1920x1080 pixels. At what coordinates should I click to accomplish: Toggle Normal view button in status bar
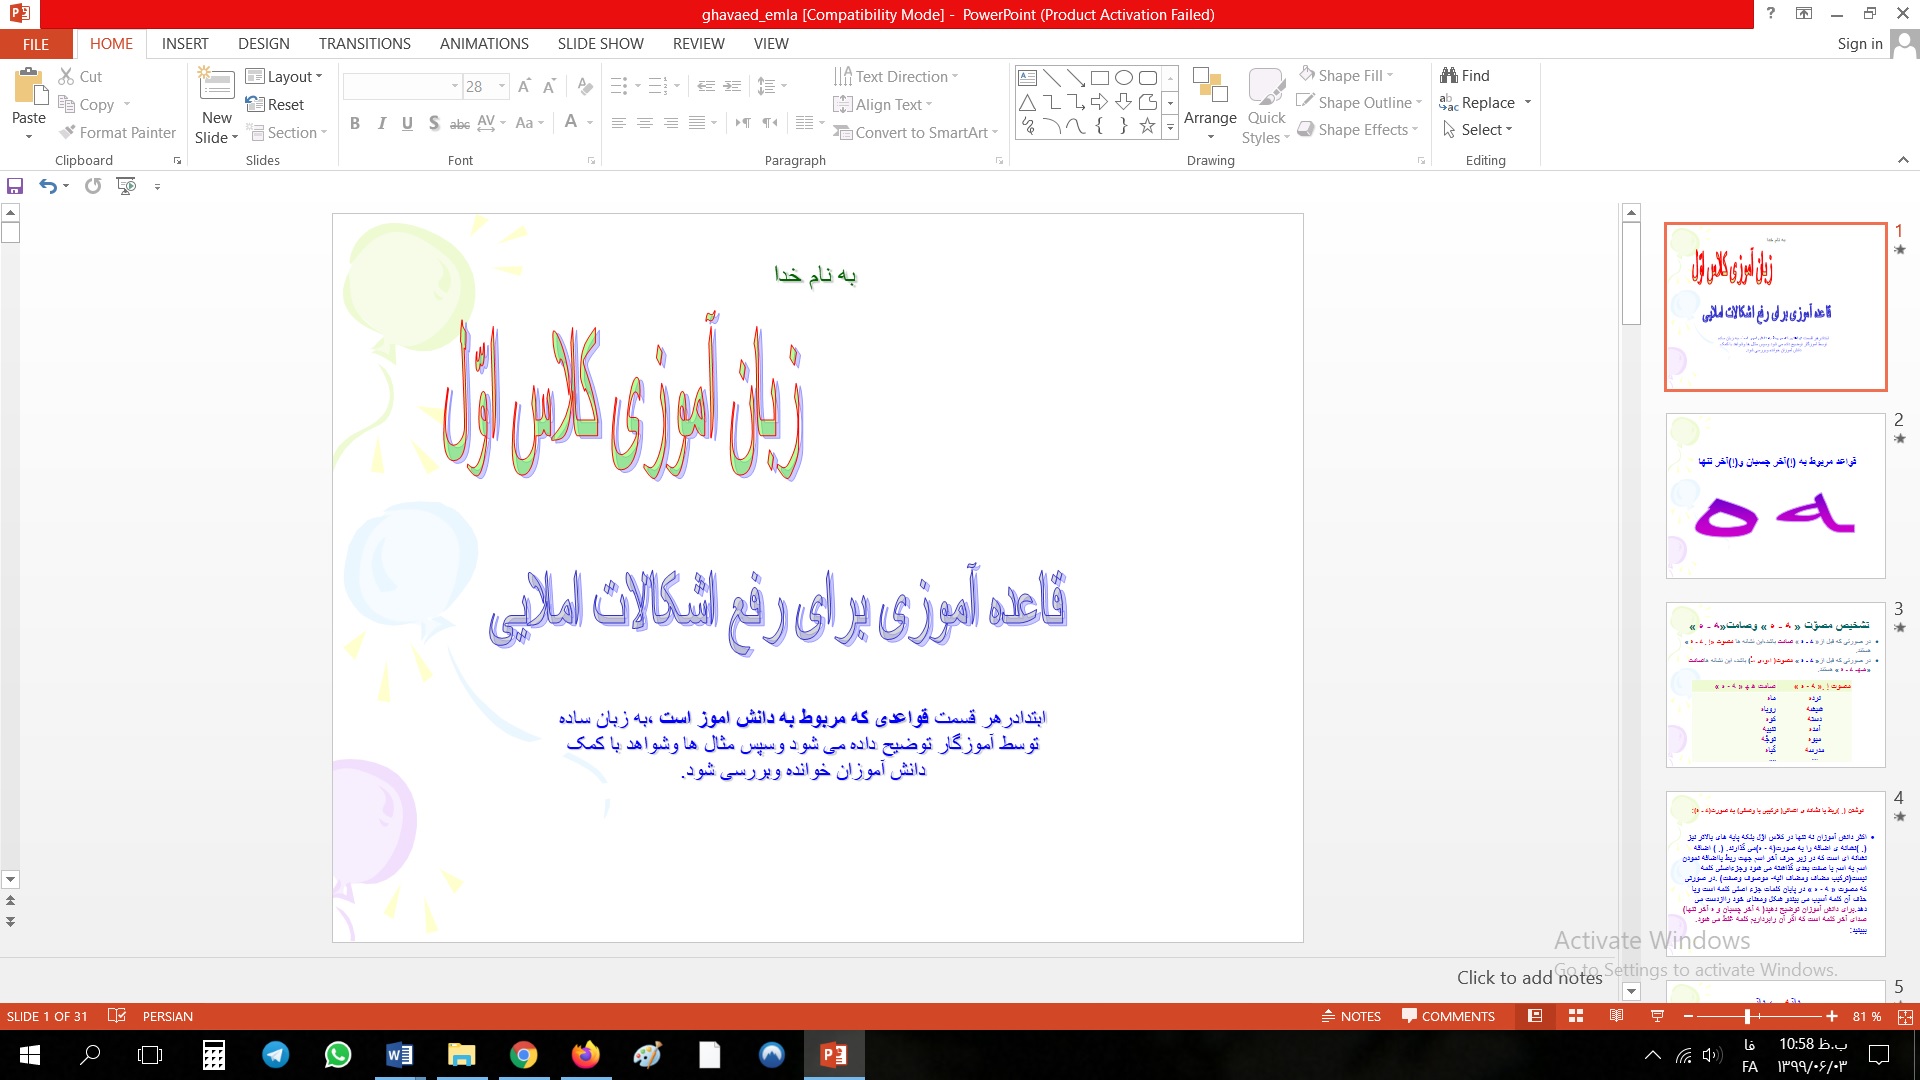1535,1016
